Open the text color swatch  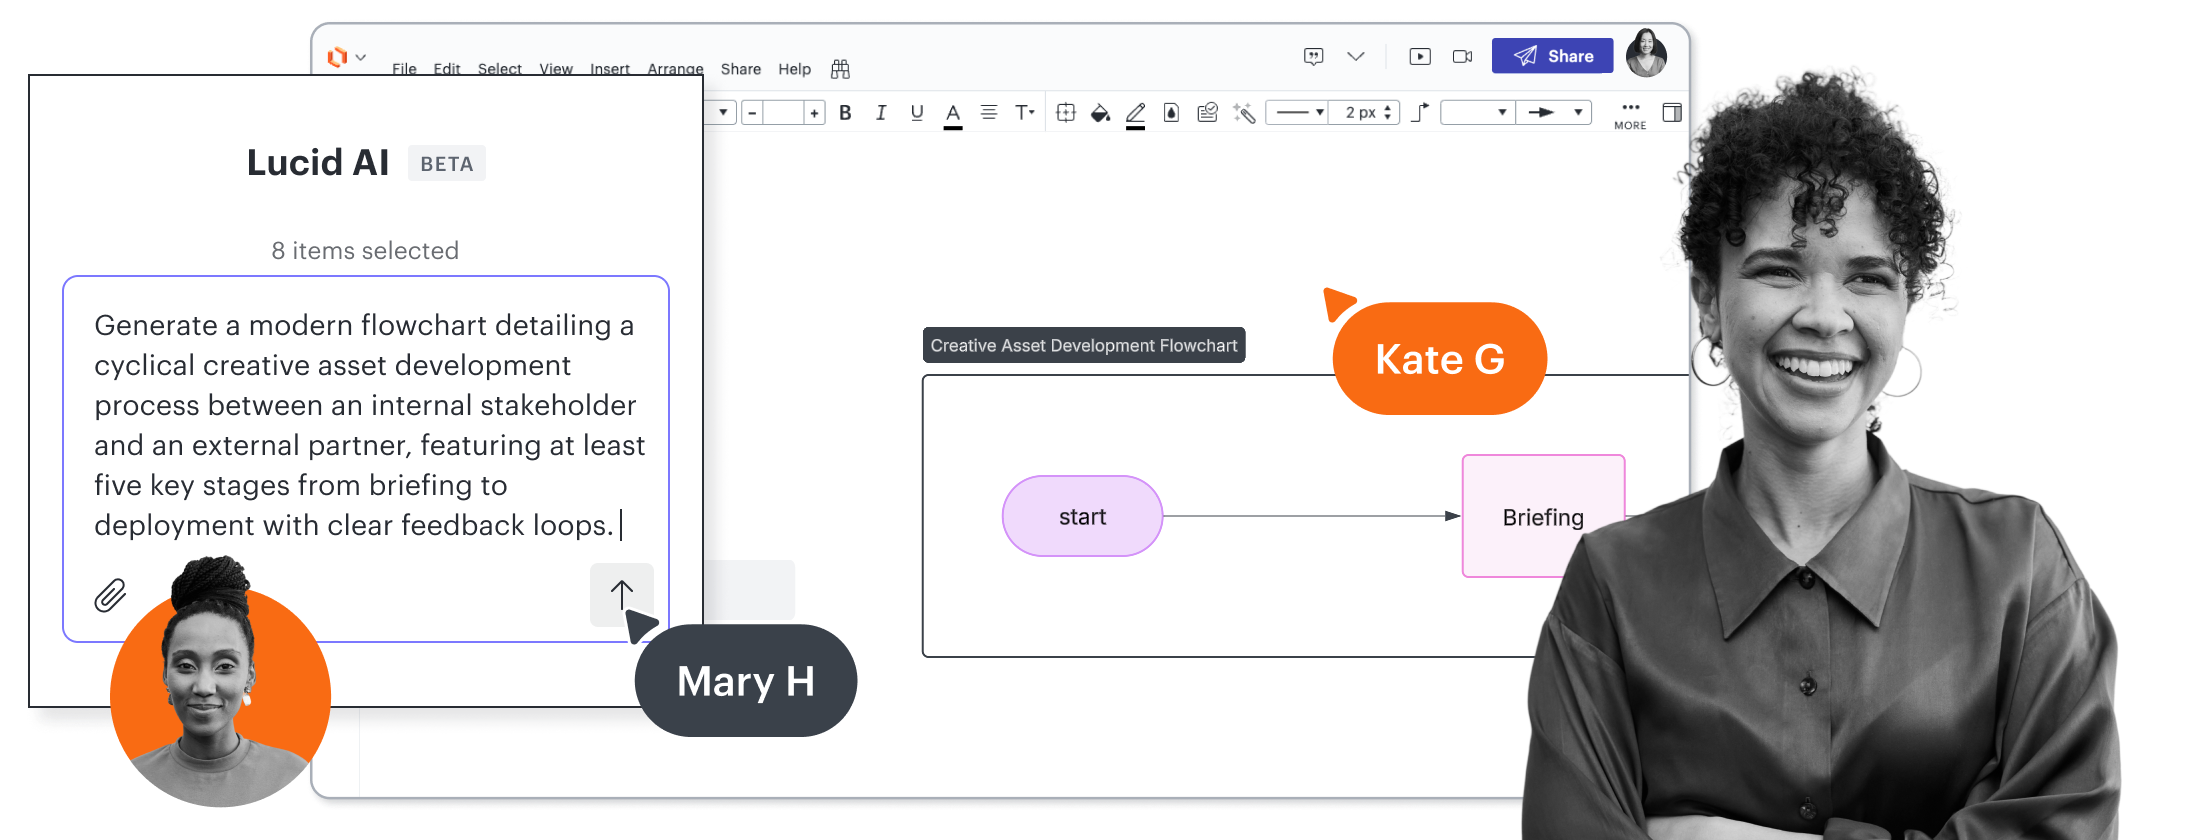click(953, 114)
